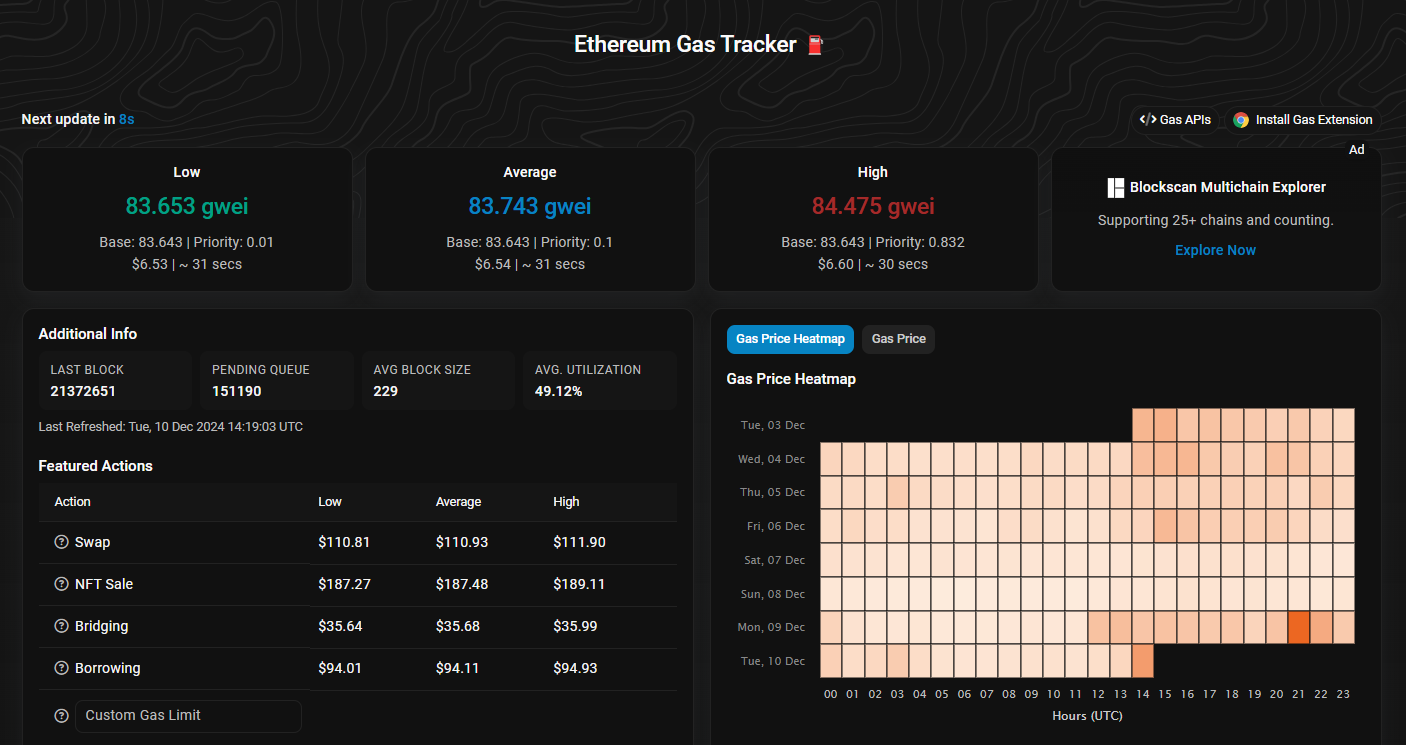The height and width of the screenshot is (745, 1406).
Task: Click the last block number 21372651
Action: click(x=83, y=391)
